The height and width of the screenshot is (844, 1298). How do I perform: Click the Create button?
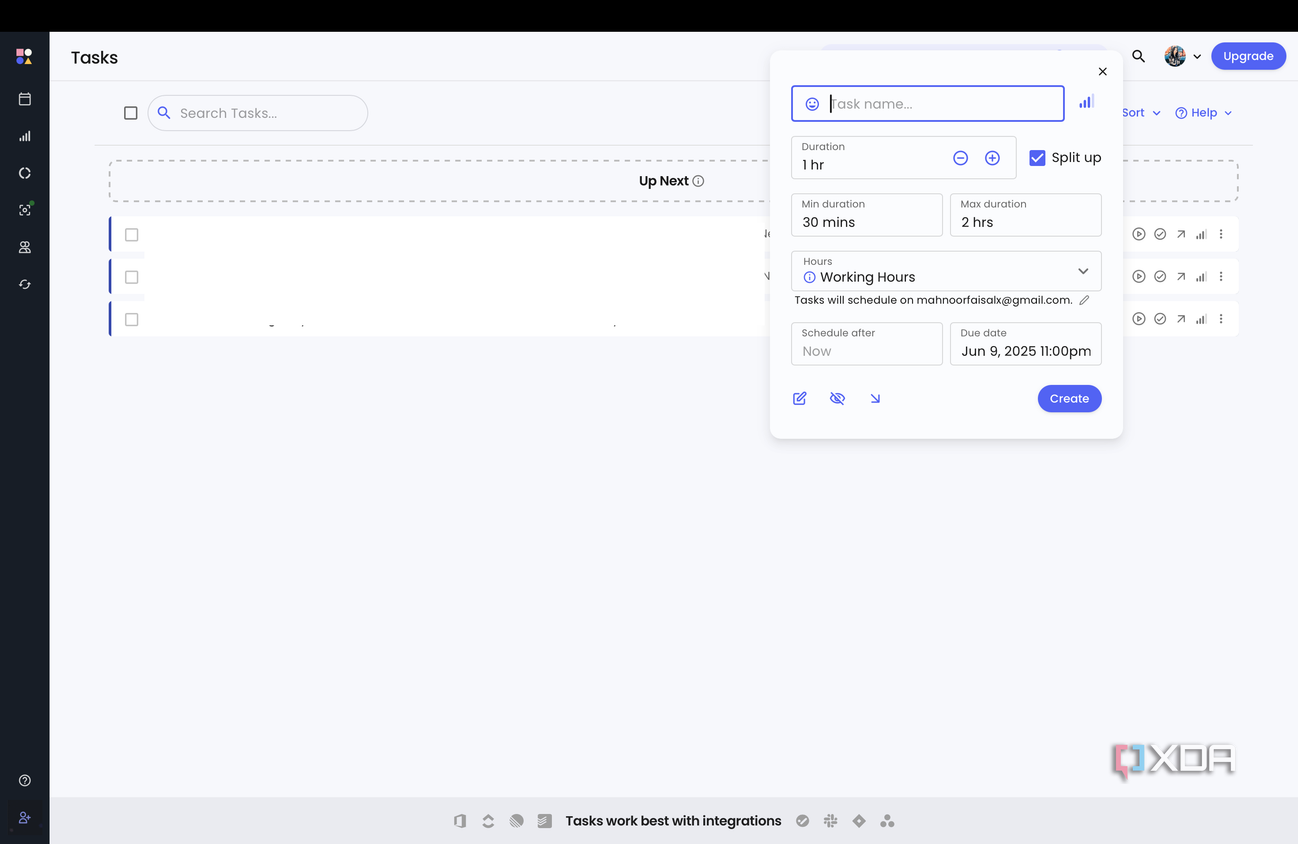coord(1069,399)
